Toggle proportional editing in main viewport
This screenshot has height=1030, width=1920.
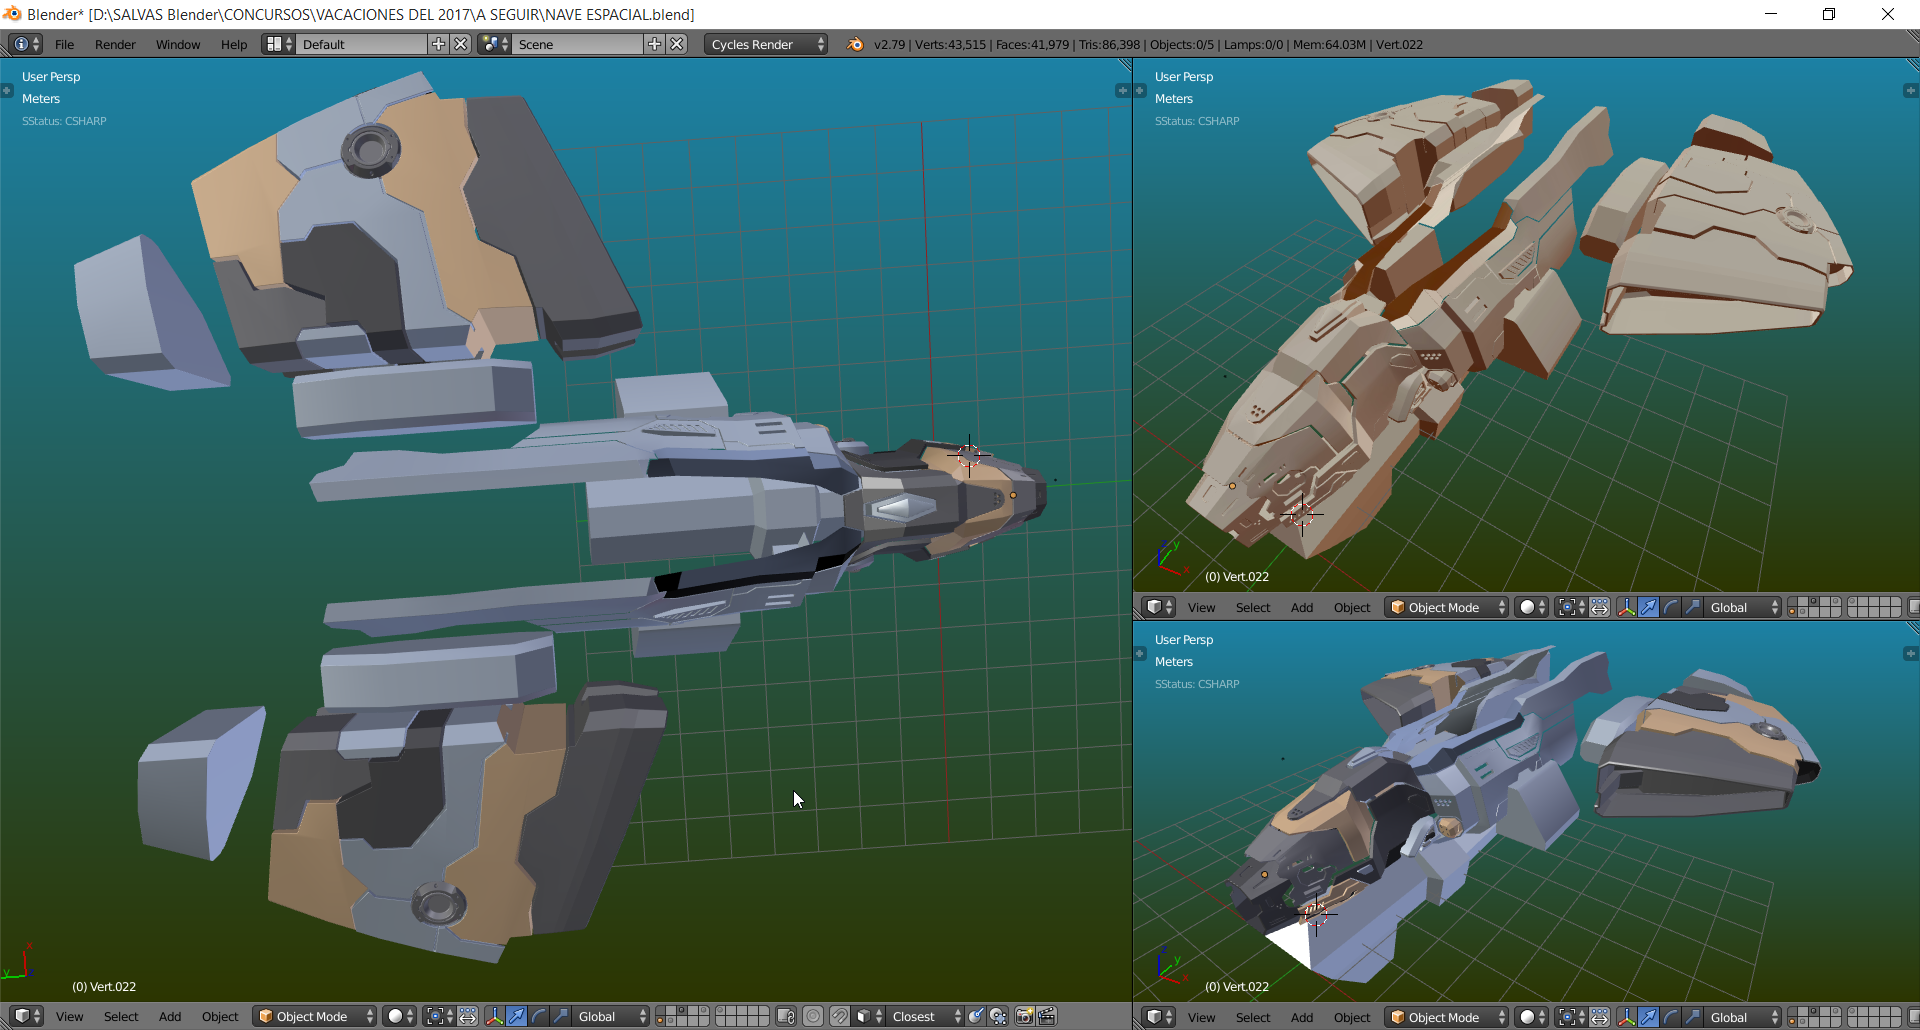tap(814, 1016)
